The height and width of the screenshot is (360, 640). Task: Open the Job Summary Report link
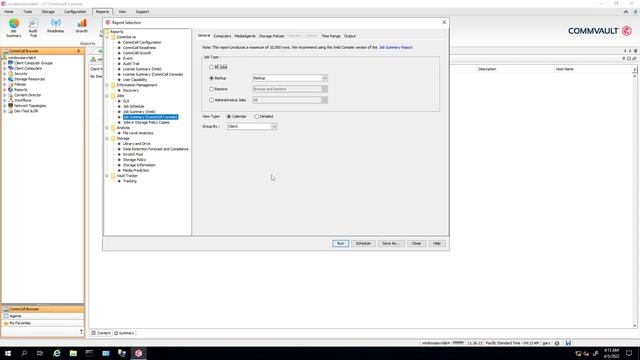396,48
